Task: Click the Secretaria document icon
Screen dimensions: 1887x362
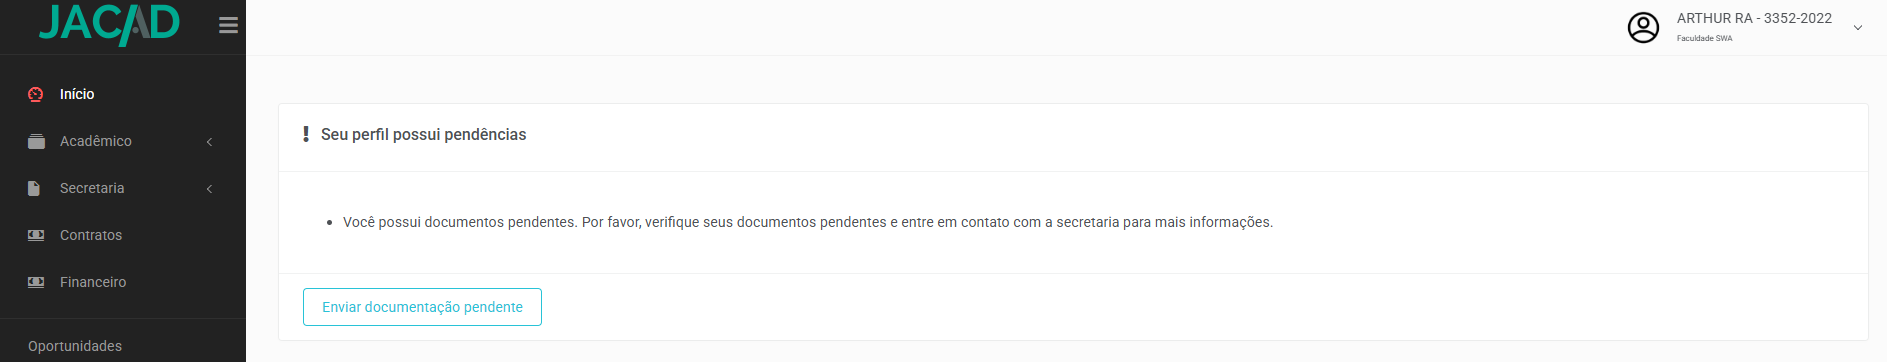Action: coord(34,188)
